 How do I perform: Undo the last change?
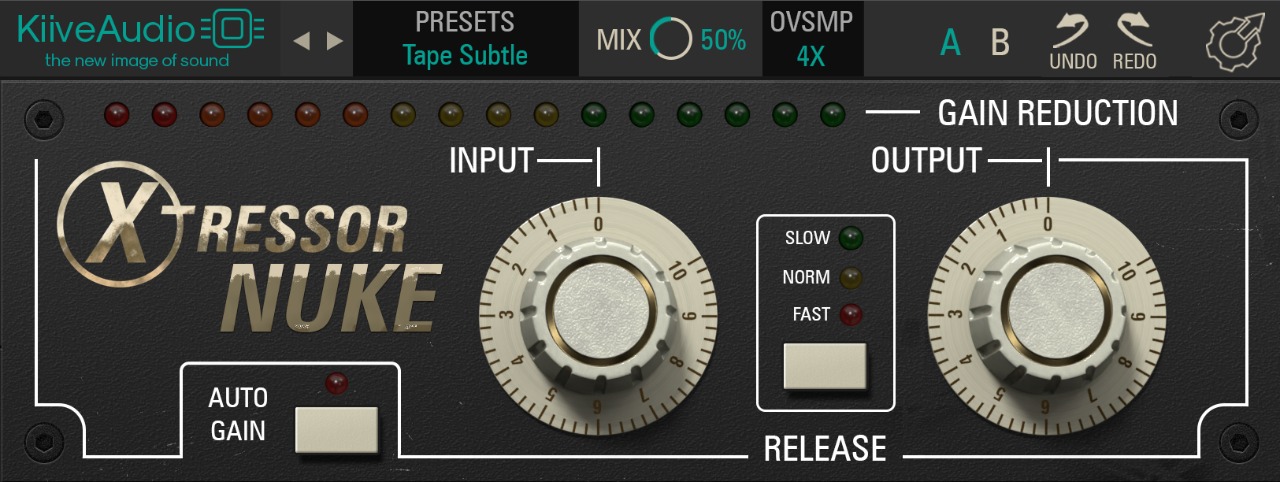[1073, 42]
